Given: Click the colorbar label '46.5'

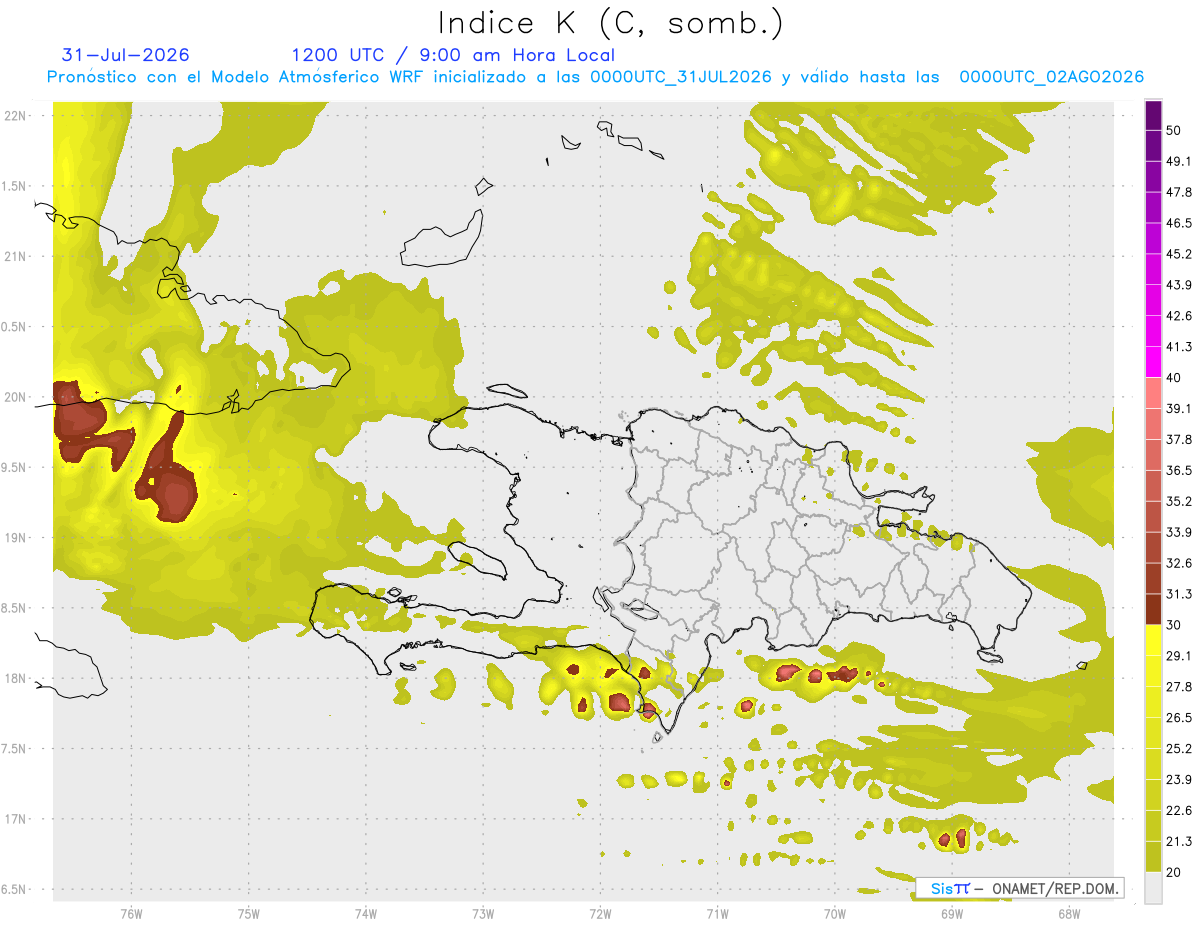Looking at the screenshot, I should coord(1179,224).
